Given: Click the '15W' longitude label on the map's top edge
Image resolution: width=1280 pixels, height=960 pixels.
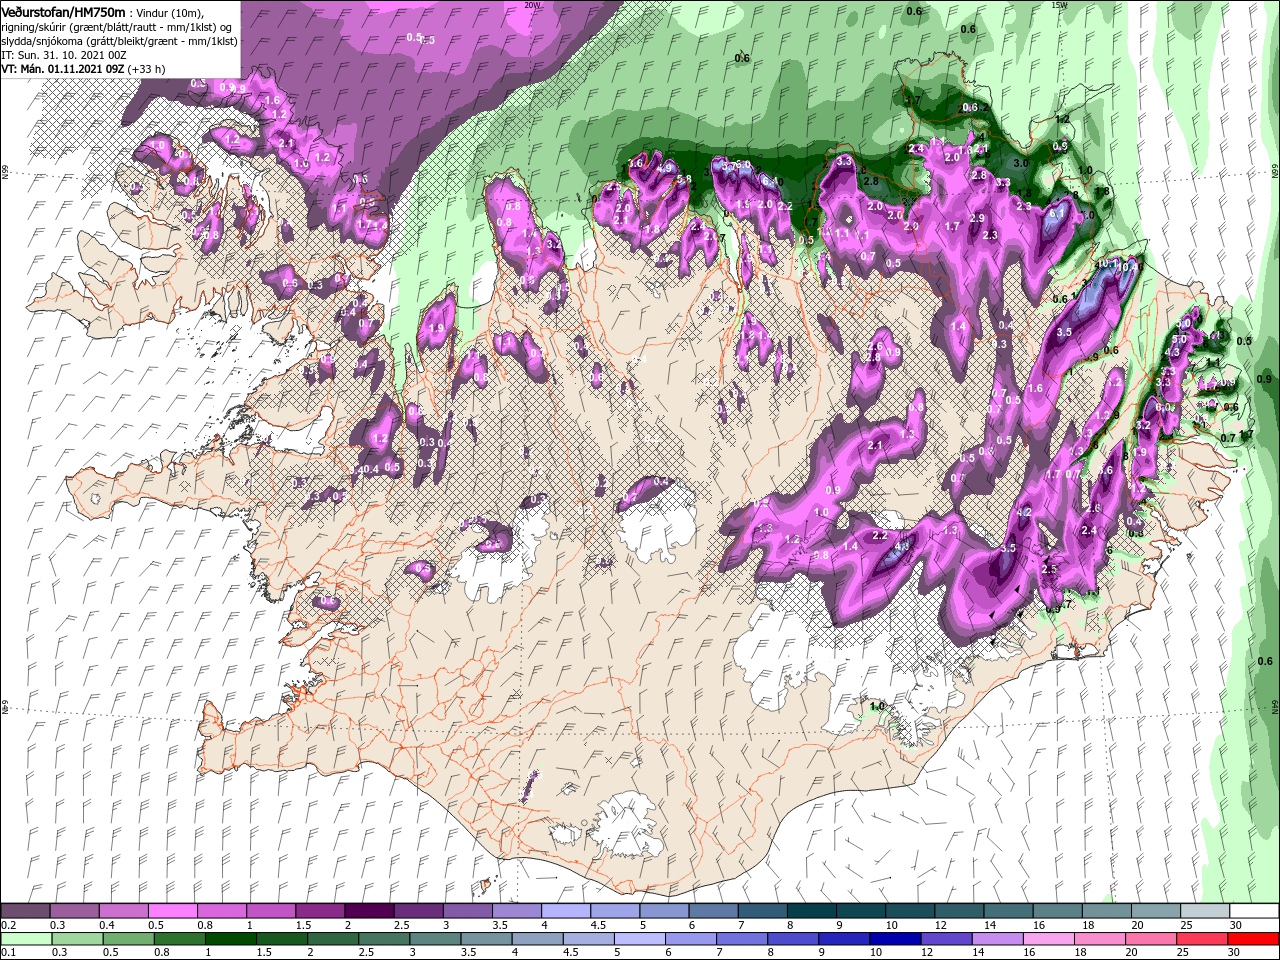Looking at the screenshot, I should point(1058,4).
